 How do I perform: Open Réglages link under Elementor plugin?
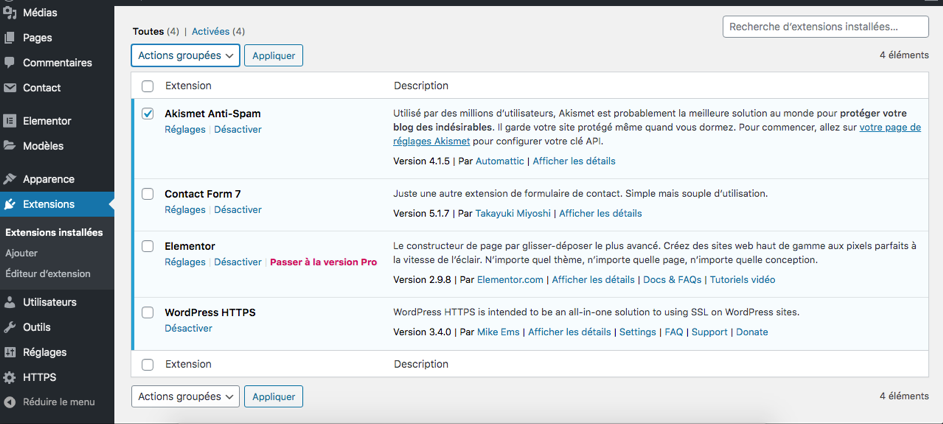coord(185,262)
